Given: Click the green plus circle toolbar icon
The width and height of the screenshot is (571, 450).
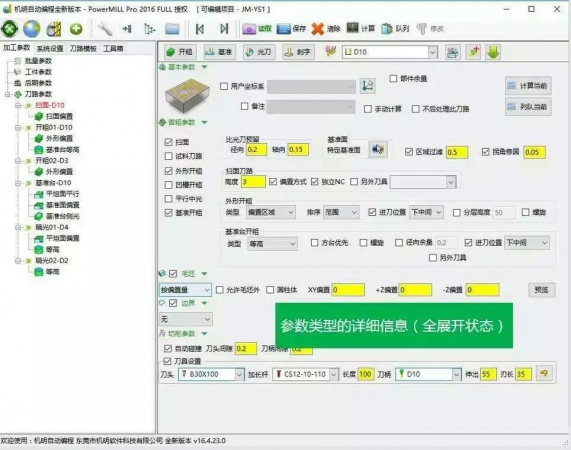Looking at the screenshot, I should [x=76, y=29].
